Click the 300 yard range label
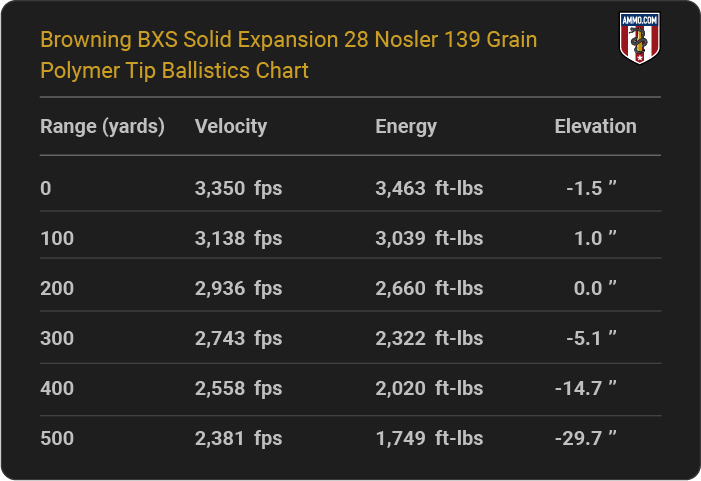This screenshot has width=701, height=481. tap(57, 338)
